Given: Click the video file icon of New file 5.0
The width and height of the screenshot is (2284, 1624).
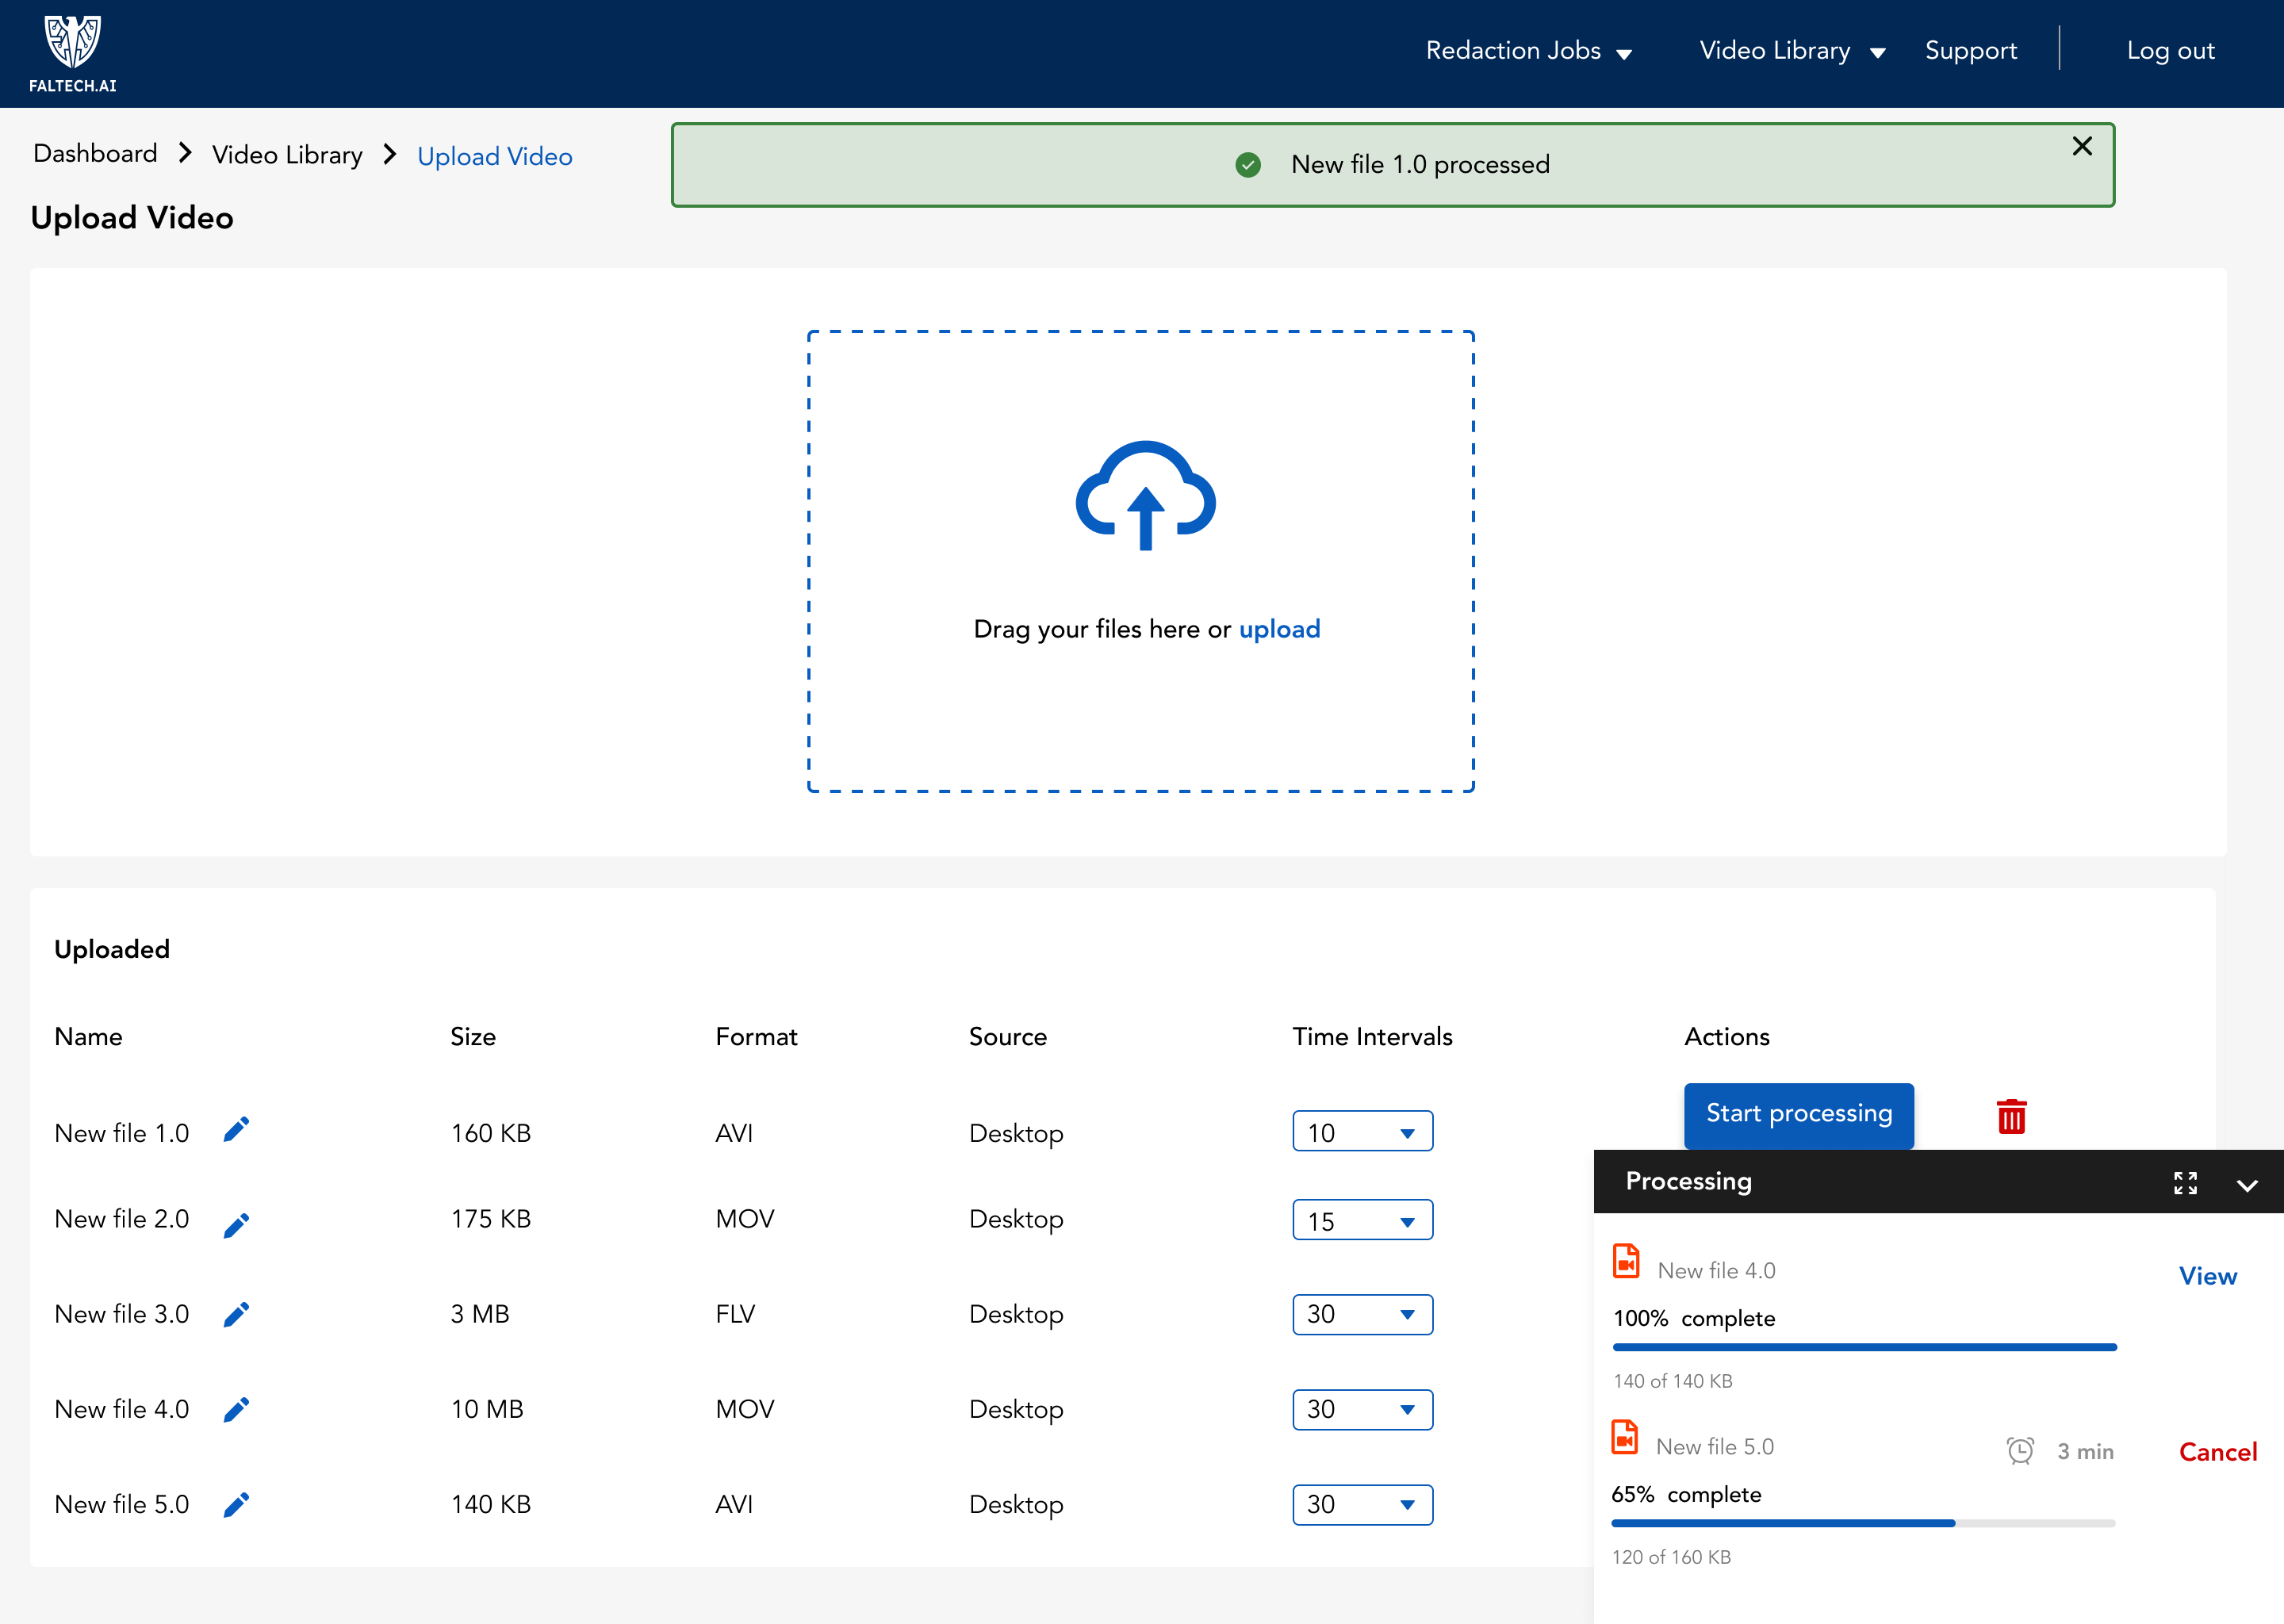Looking at the screenshot, I should tap(1625, 1437).
